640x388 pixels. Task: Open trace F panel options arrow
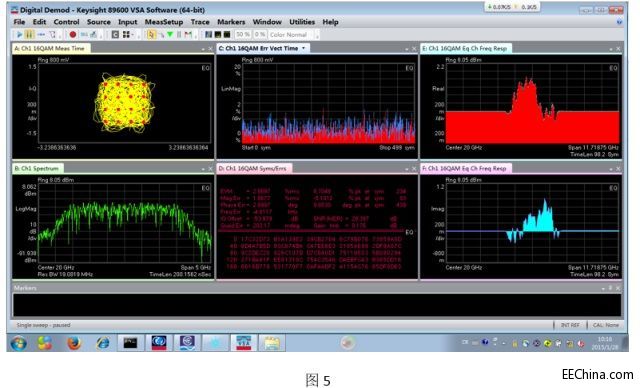pyautogui.click(x=611, y=169)
